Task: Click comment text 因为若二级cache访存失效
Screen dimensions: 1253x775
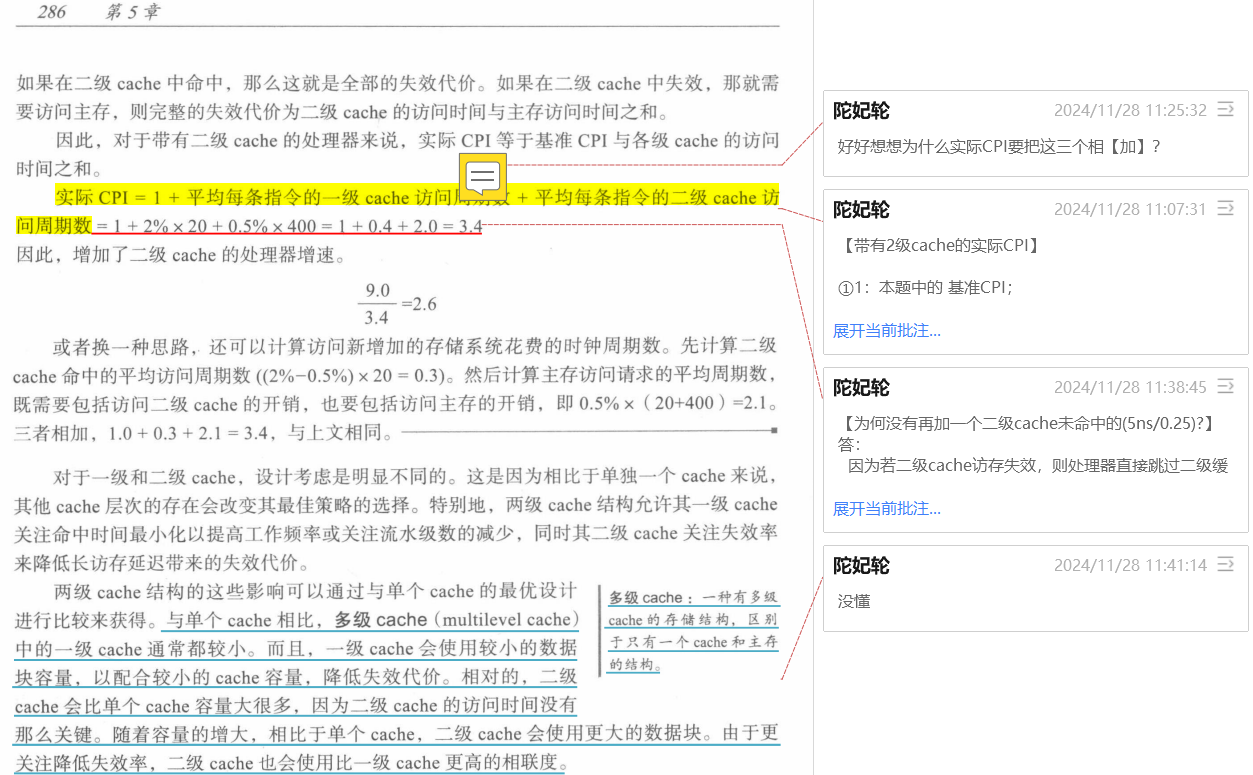Action: (1038, 466)
